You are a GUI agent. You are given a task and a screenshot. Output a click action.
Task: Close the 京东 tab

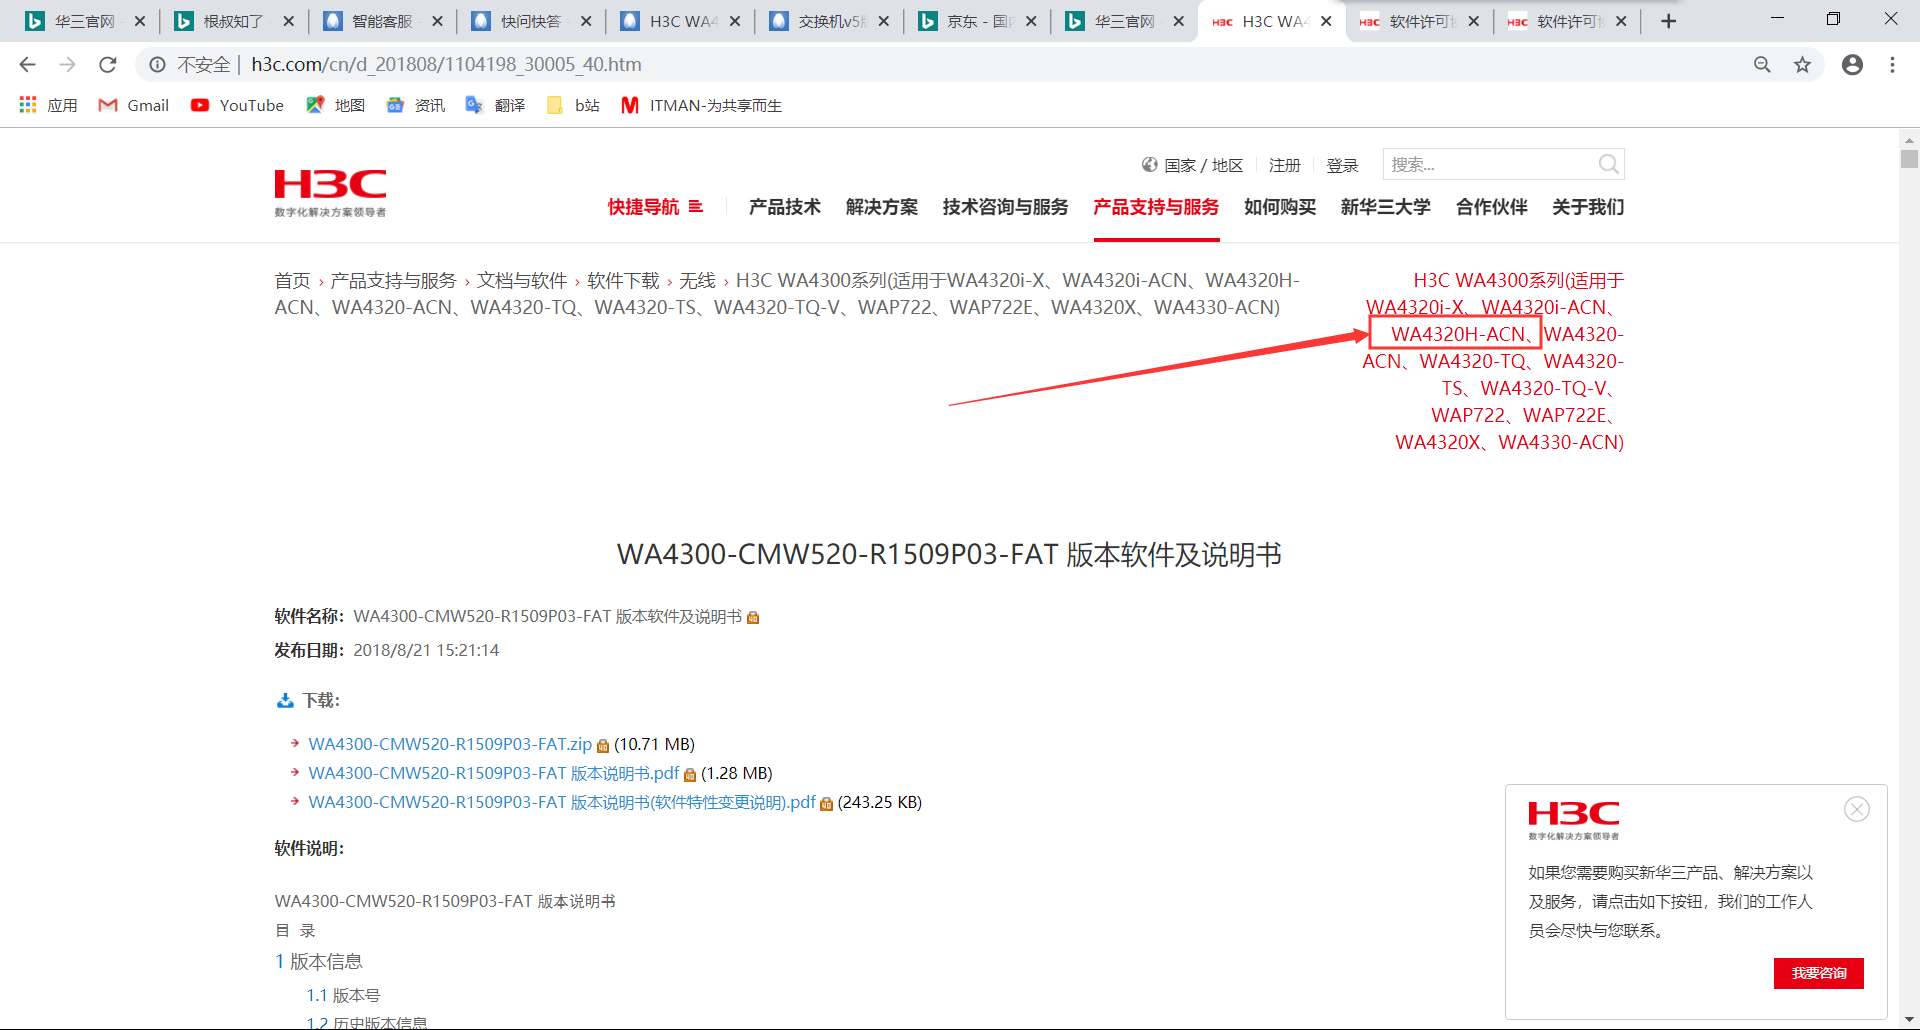[x=1031, y=21]
